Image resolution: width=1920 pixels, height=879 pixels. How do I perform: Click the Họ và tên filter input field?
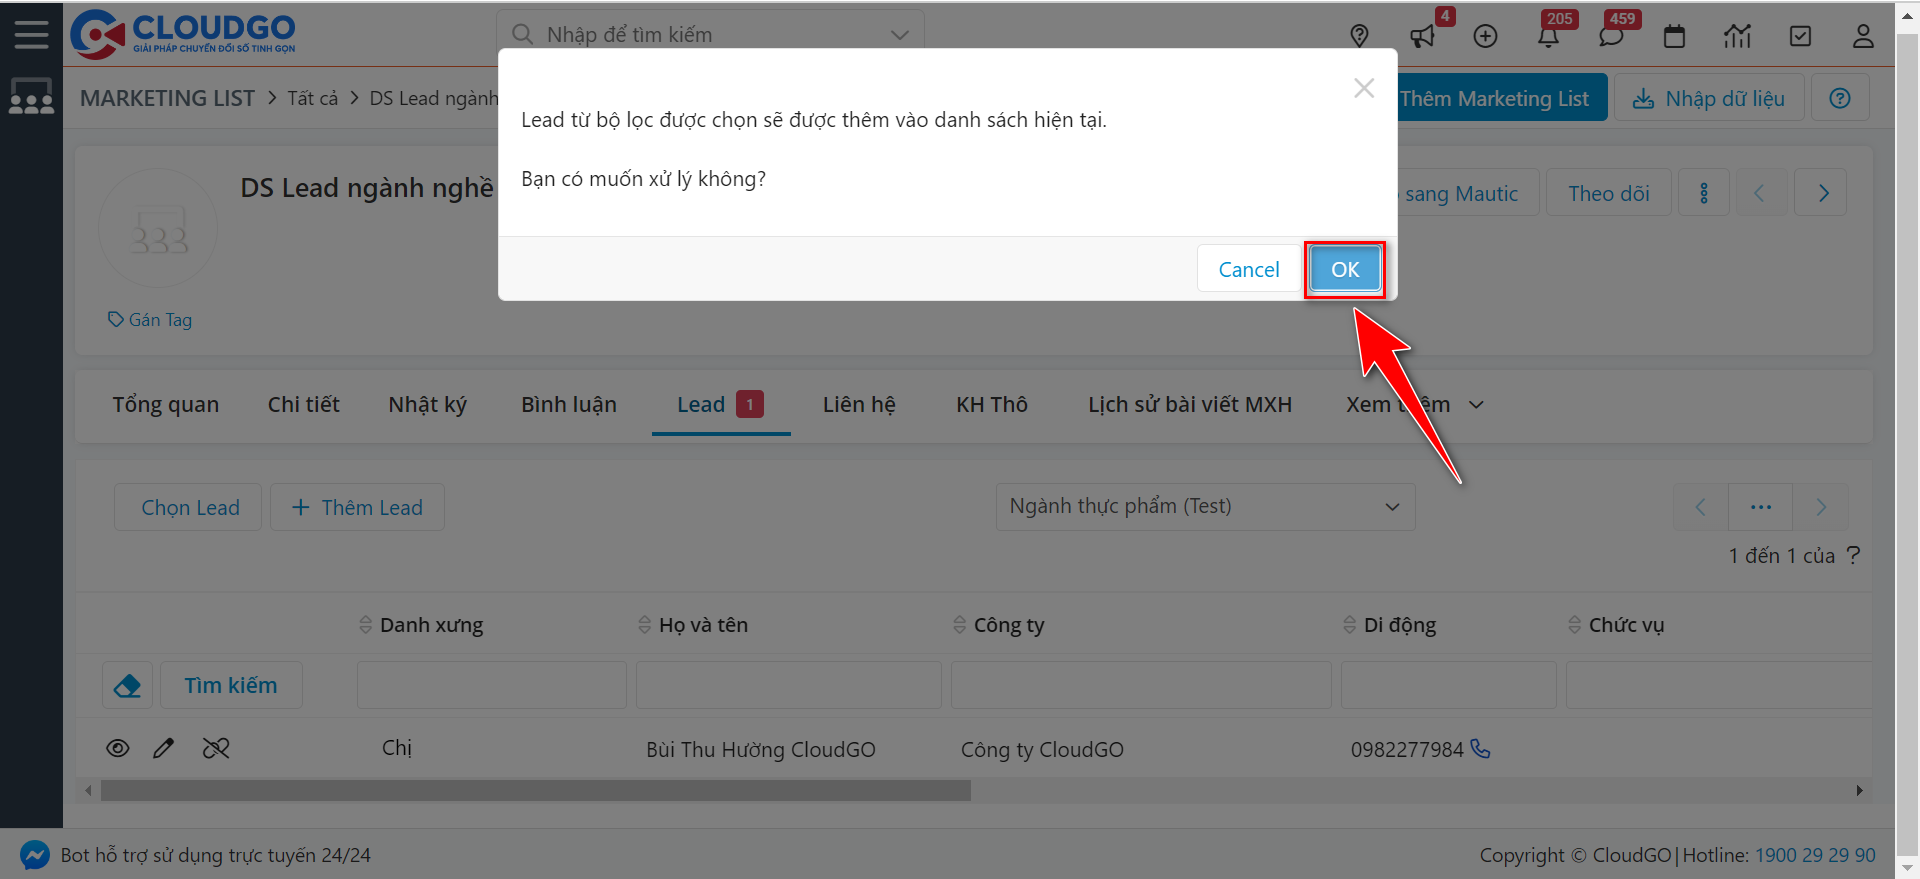(788, 685)
